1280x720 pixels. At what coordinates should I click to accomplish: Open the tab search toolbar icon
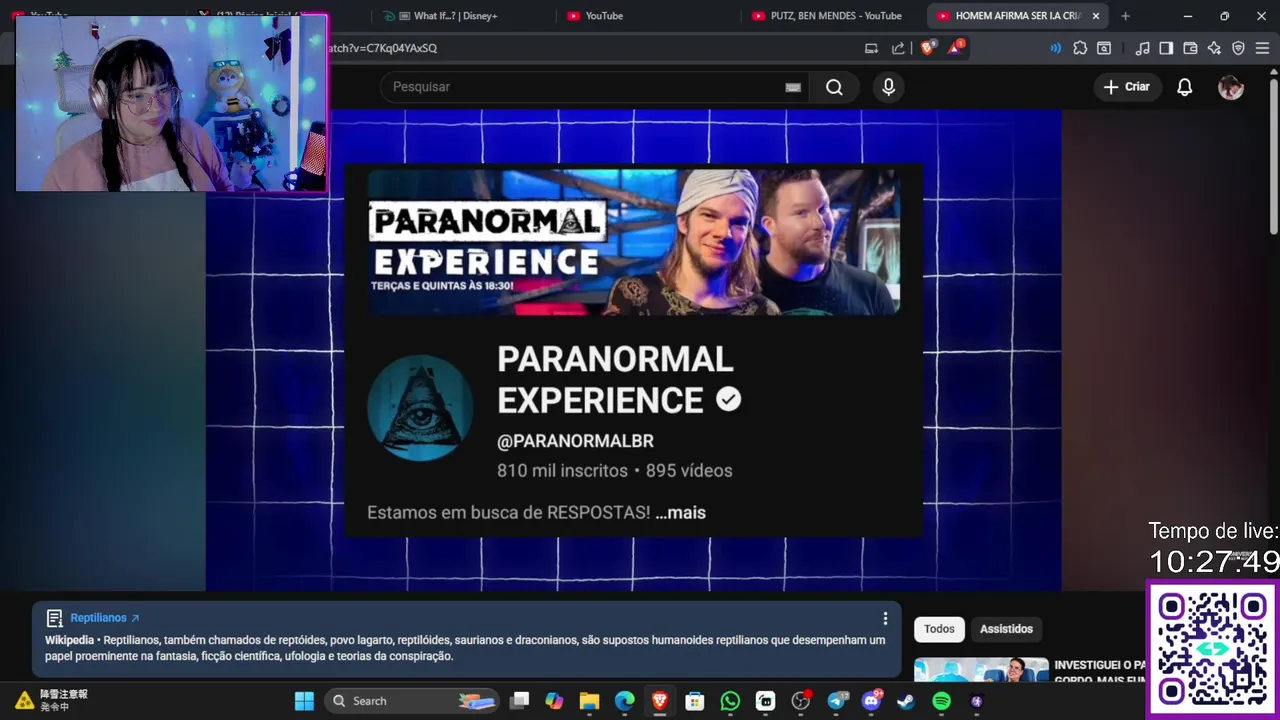tap(1104, 48)
